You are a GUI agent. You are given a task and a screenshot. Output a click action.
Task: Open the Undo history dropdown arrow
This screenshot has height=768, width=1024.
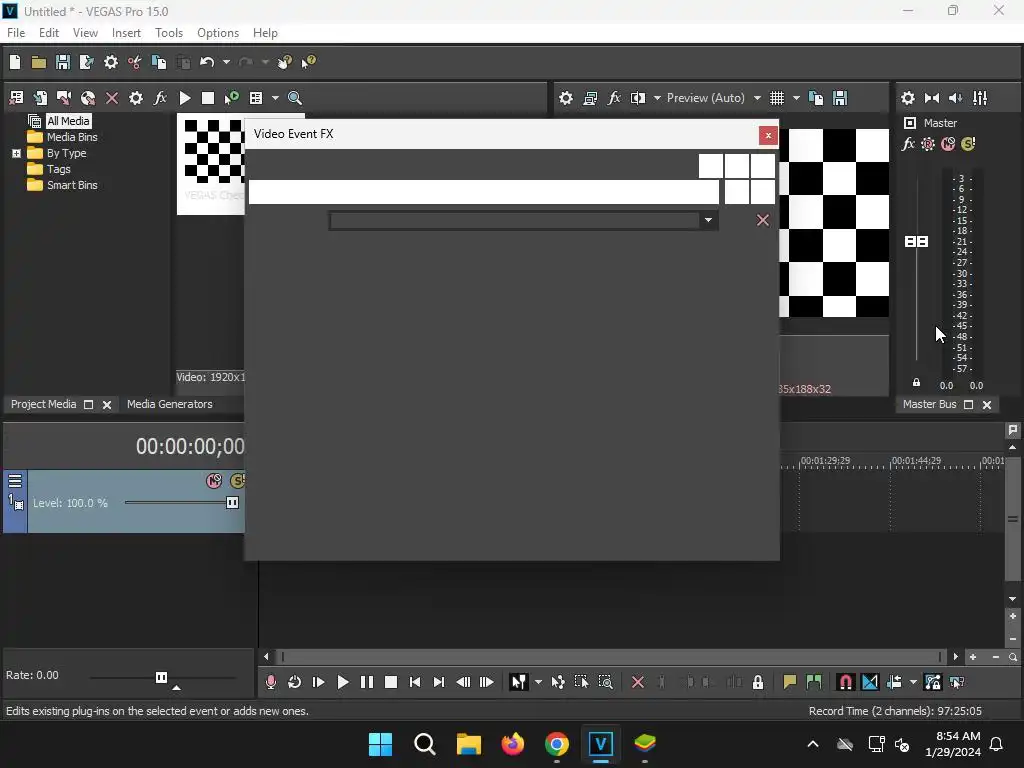(226, 62)
